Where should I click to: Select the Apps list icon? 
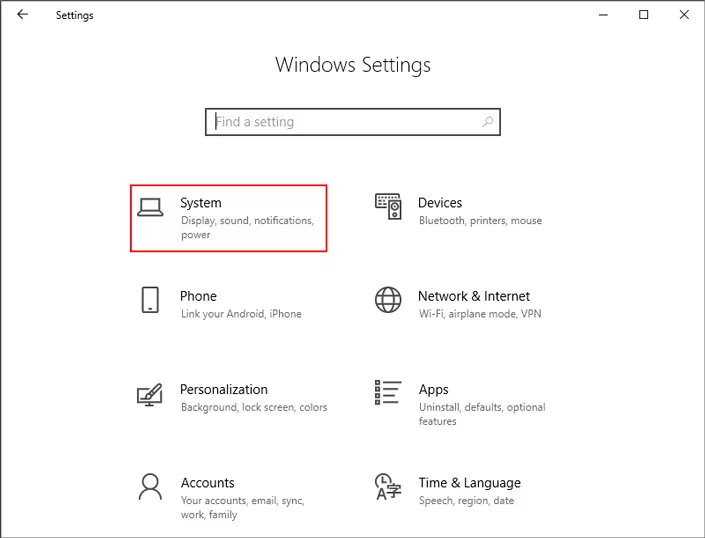(x=388, y=392)
